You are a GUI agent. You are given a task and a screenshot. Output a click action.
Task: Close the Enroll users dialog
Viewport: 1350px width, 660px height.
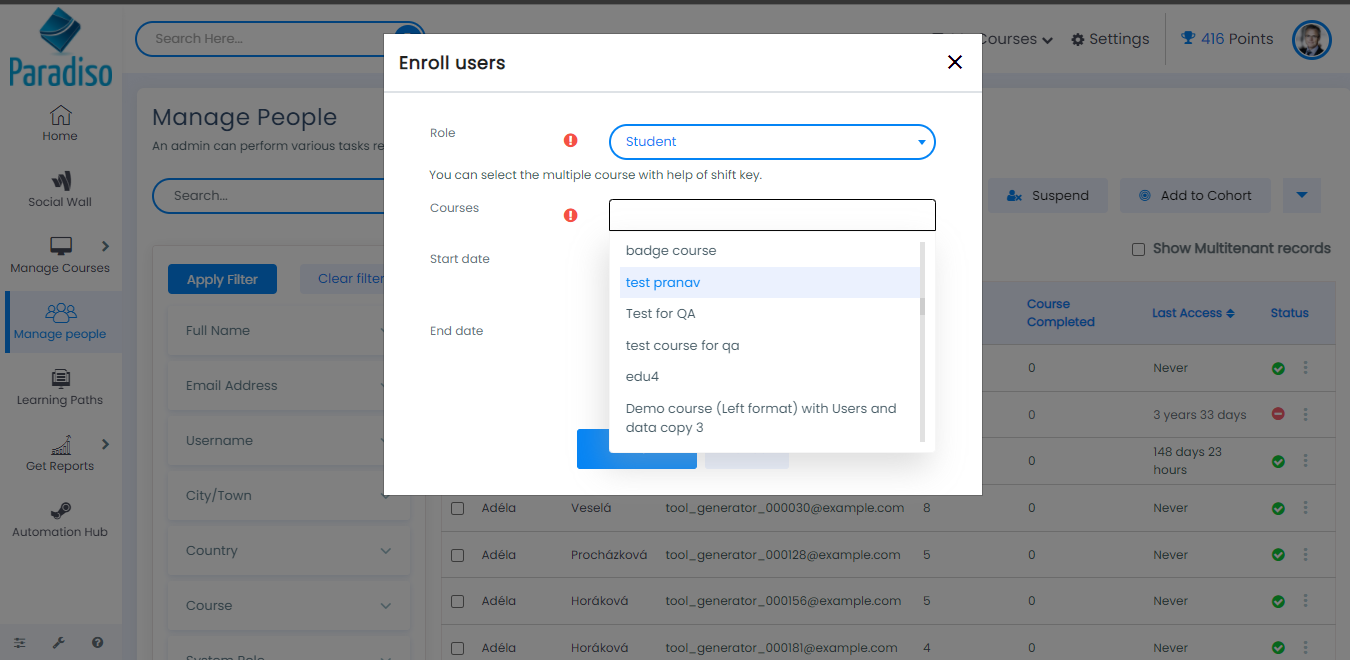(x=954, y=62)
